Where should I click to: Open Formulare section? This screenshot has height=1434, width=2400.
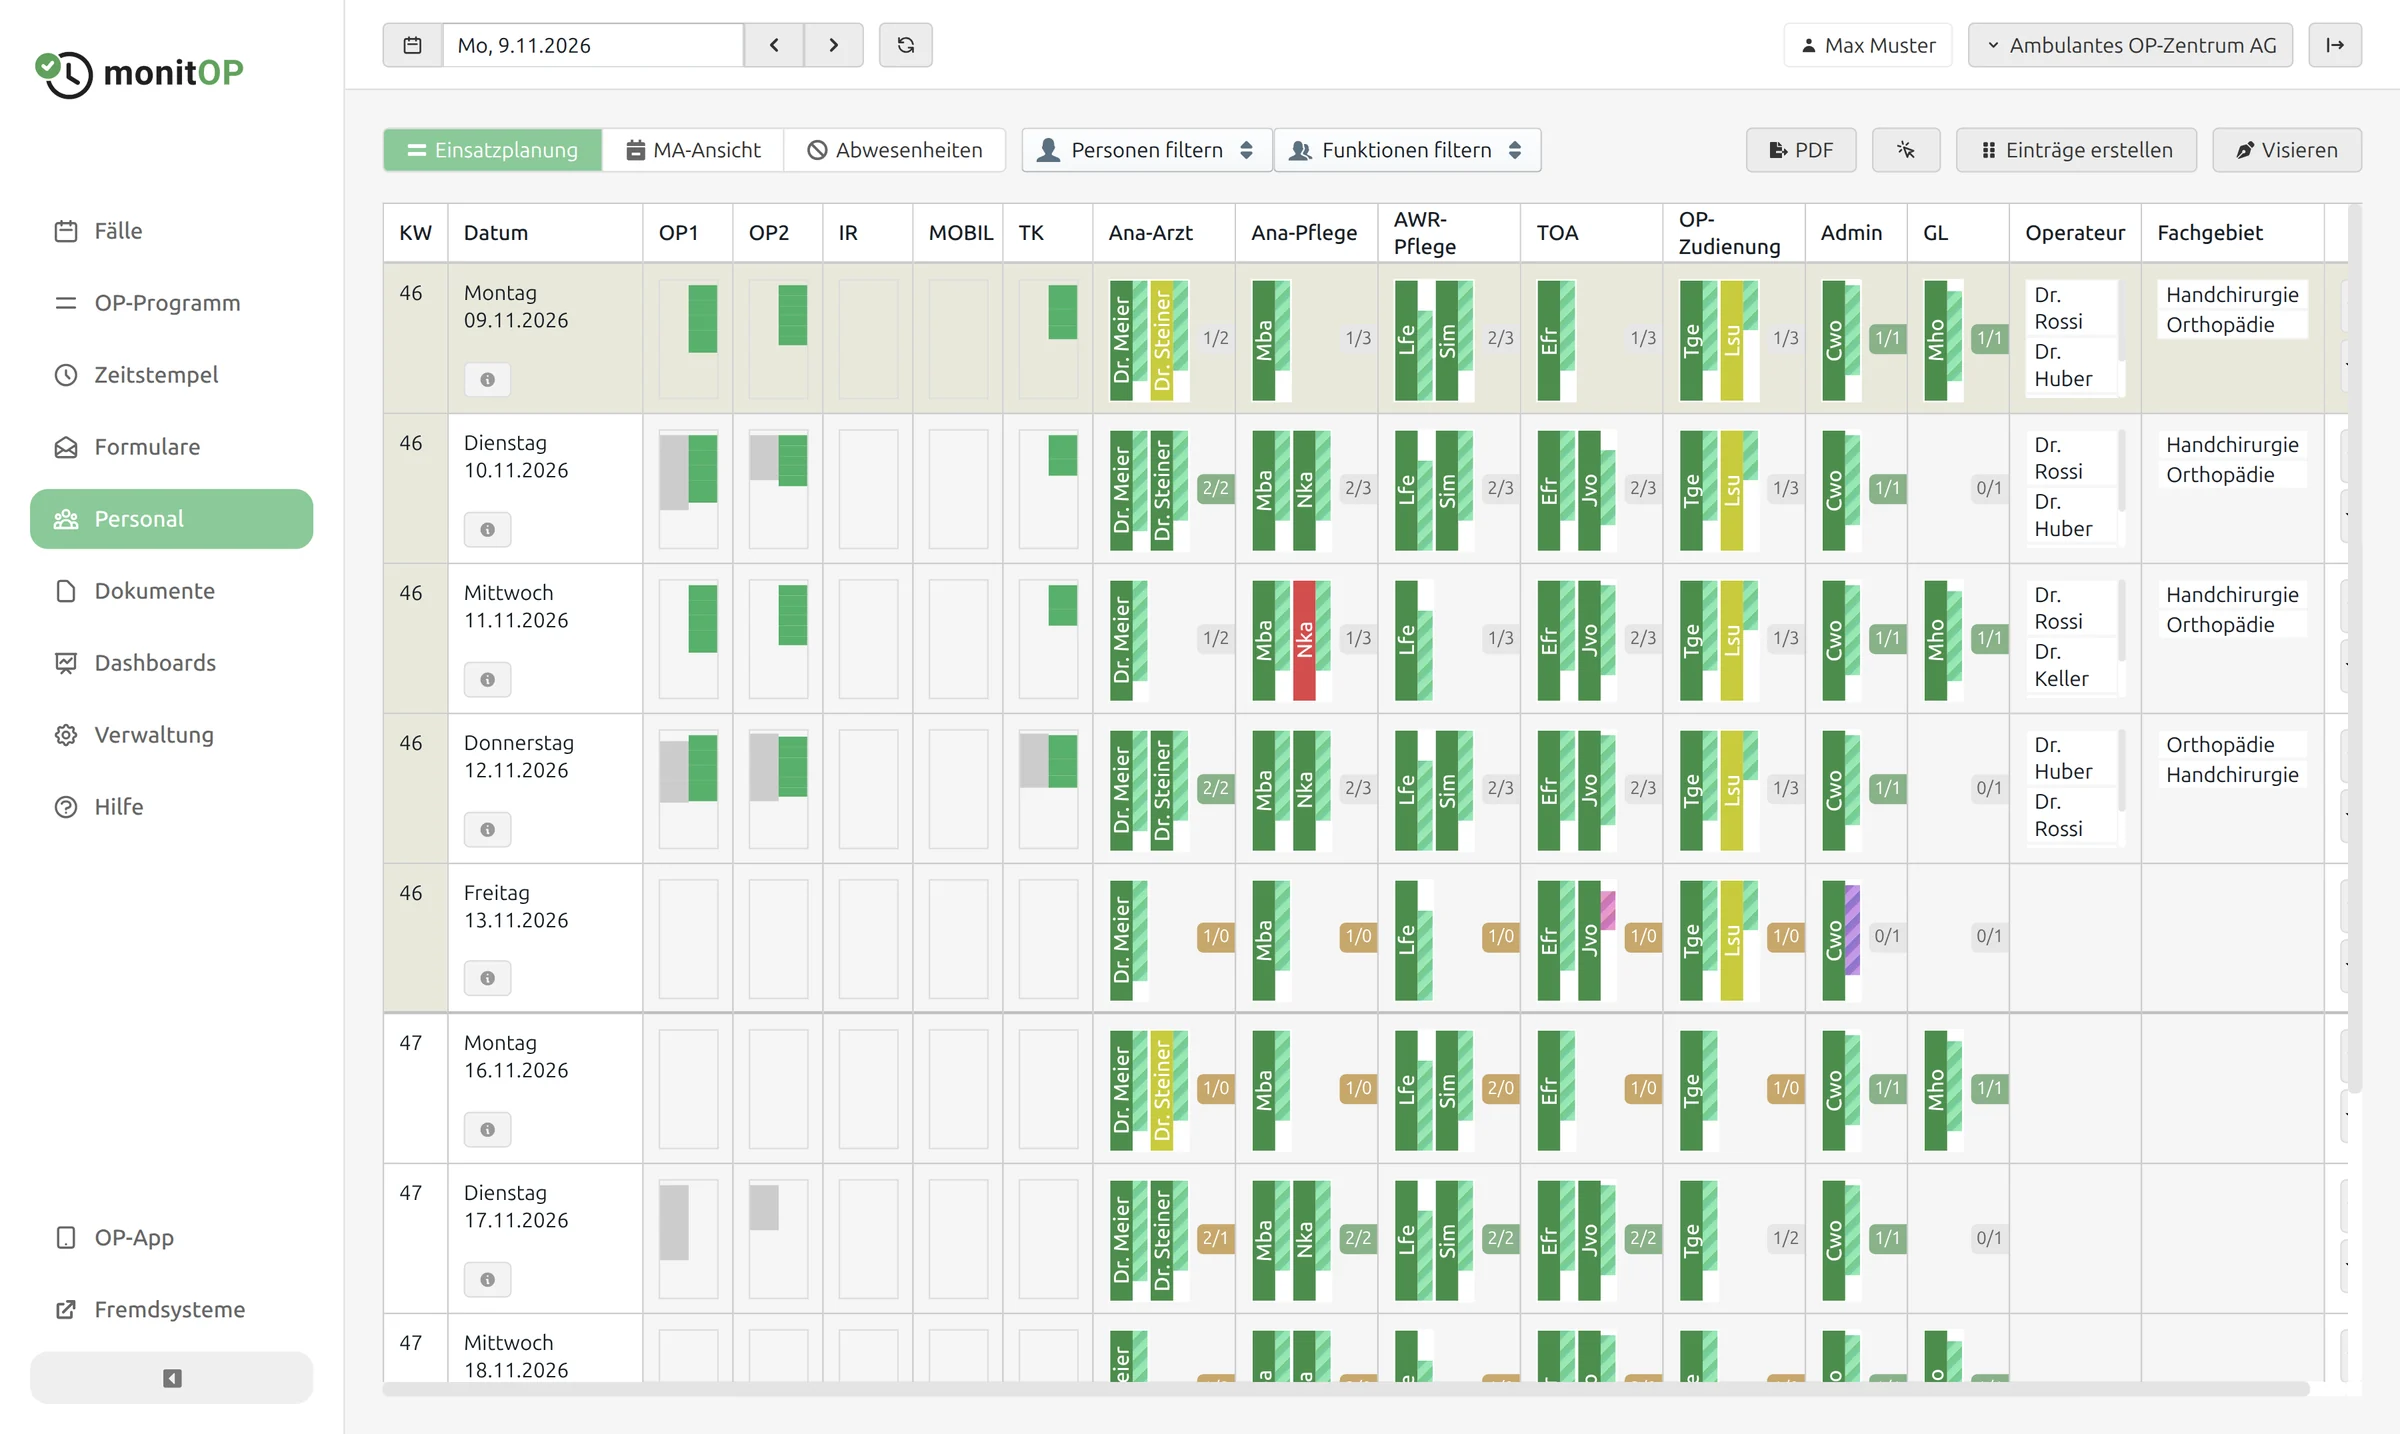[171, 447]
